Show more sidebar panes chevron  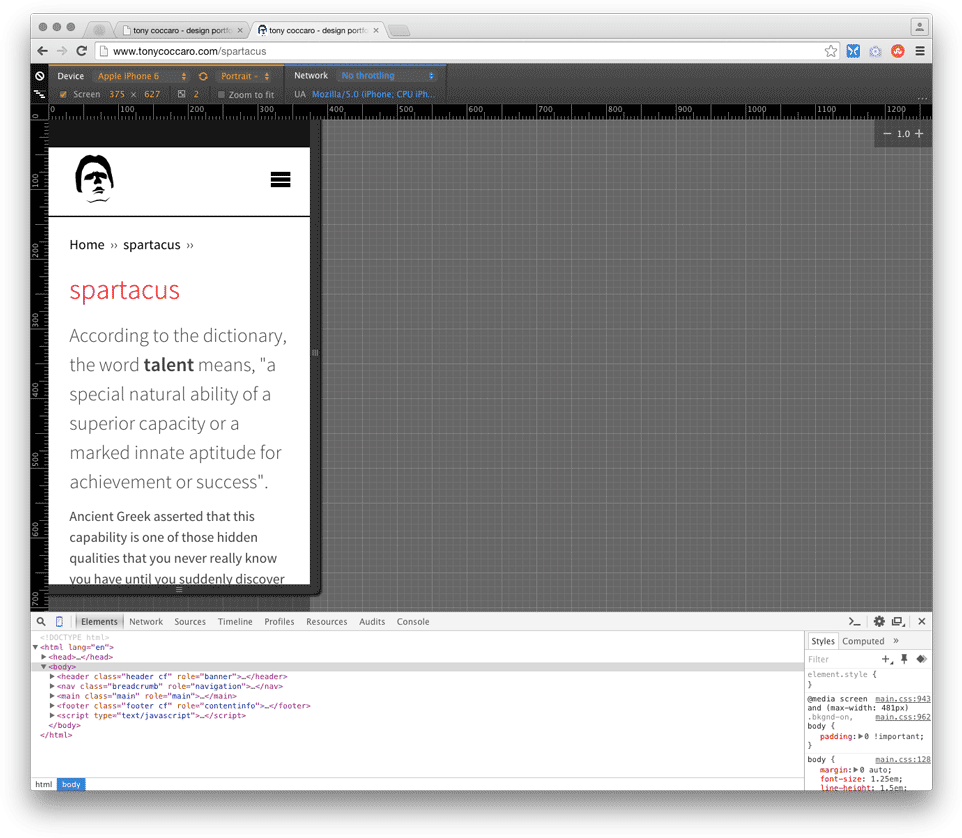(x=896, y=640)
